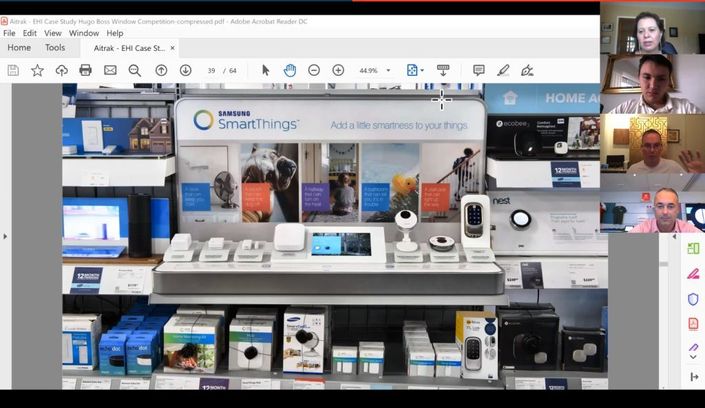The height and width of the screenshot is (408, 705).
Task: Open the green Organize Pages tool
Action: [x=693, y=248]
